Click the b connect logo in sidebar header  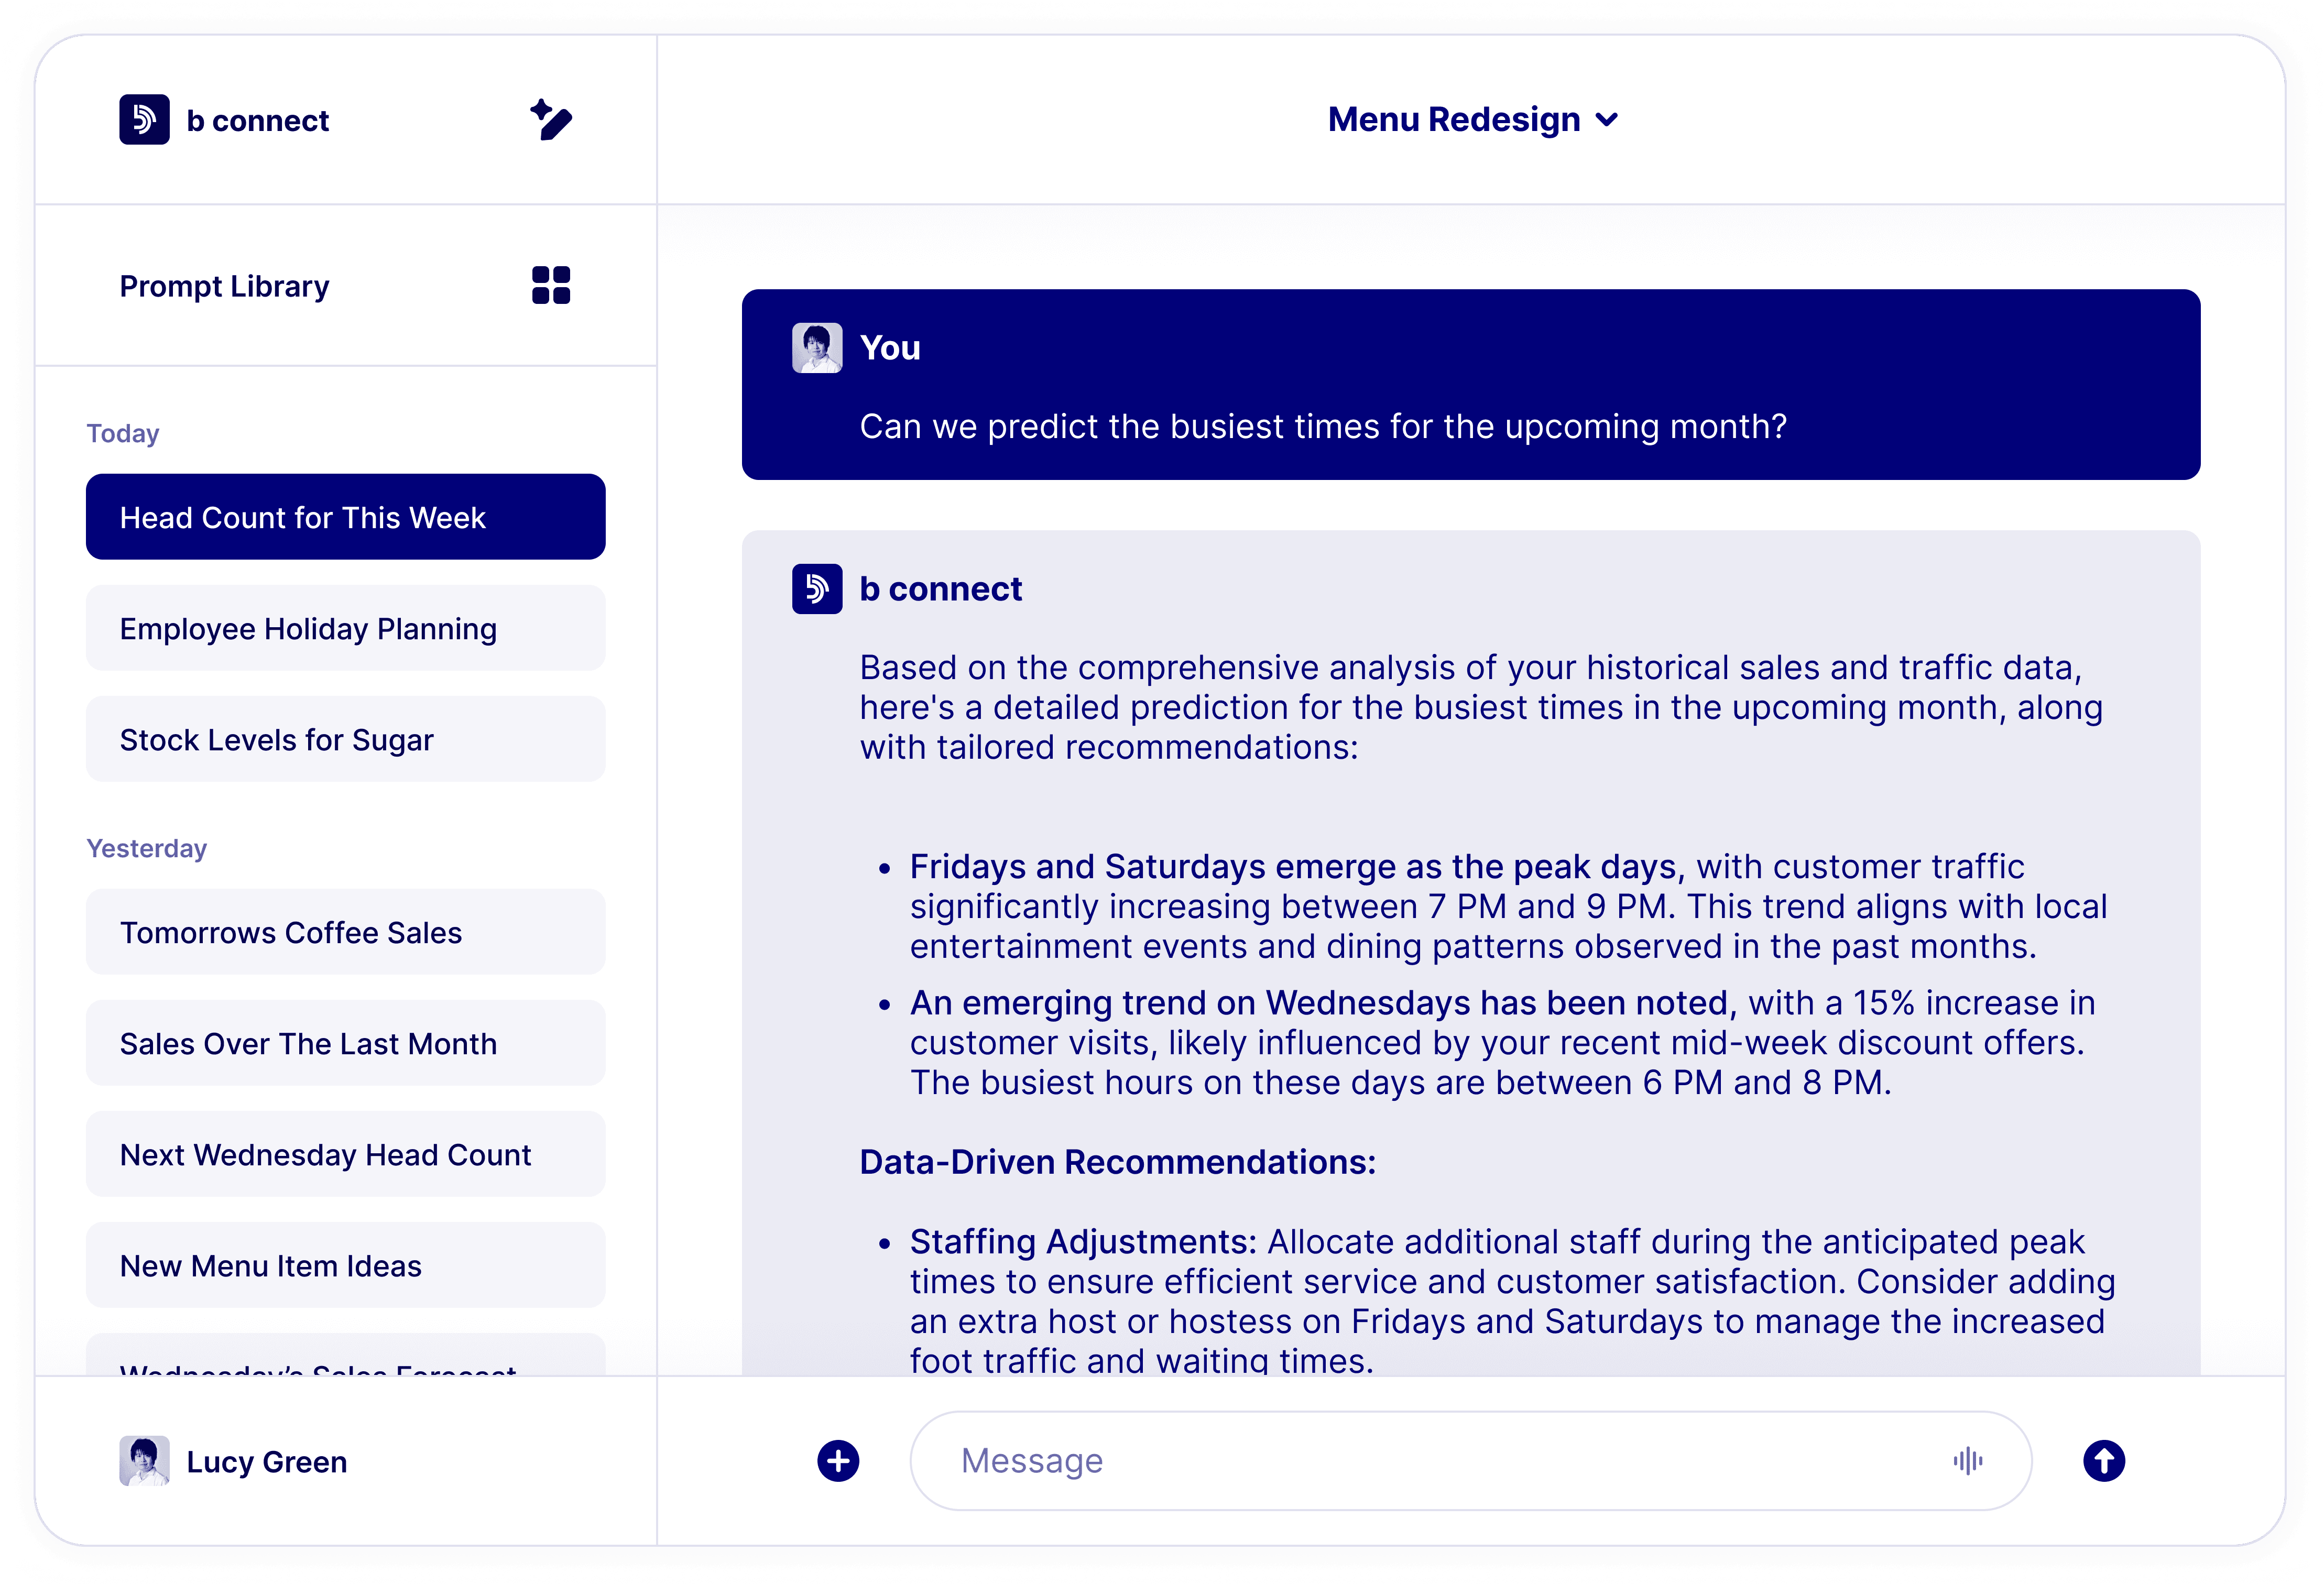click(144, 120)
